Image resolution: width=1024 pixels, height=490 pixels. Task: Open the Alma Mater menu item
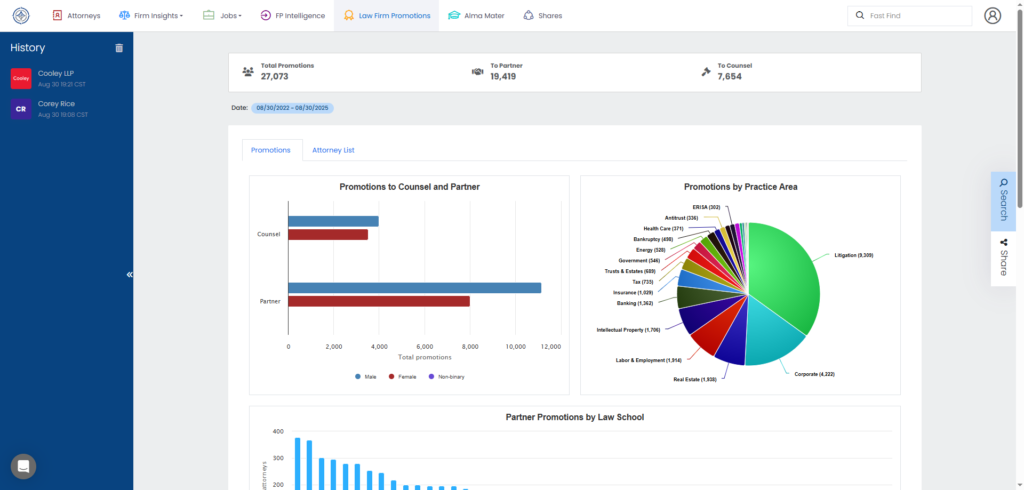(476, 16)
